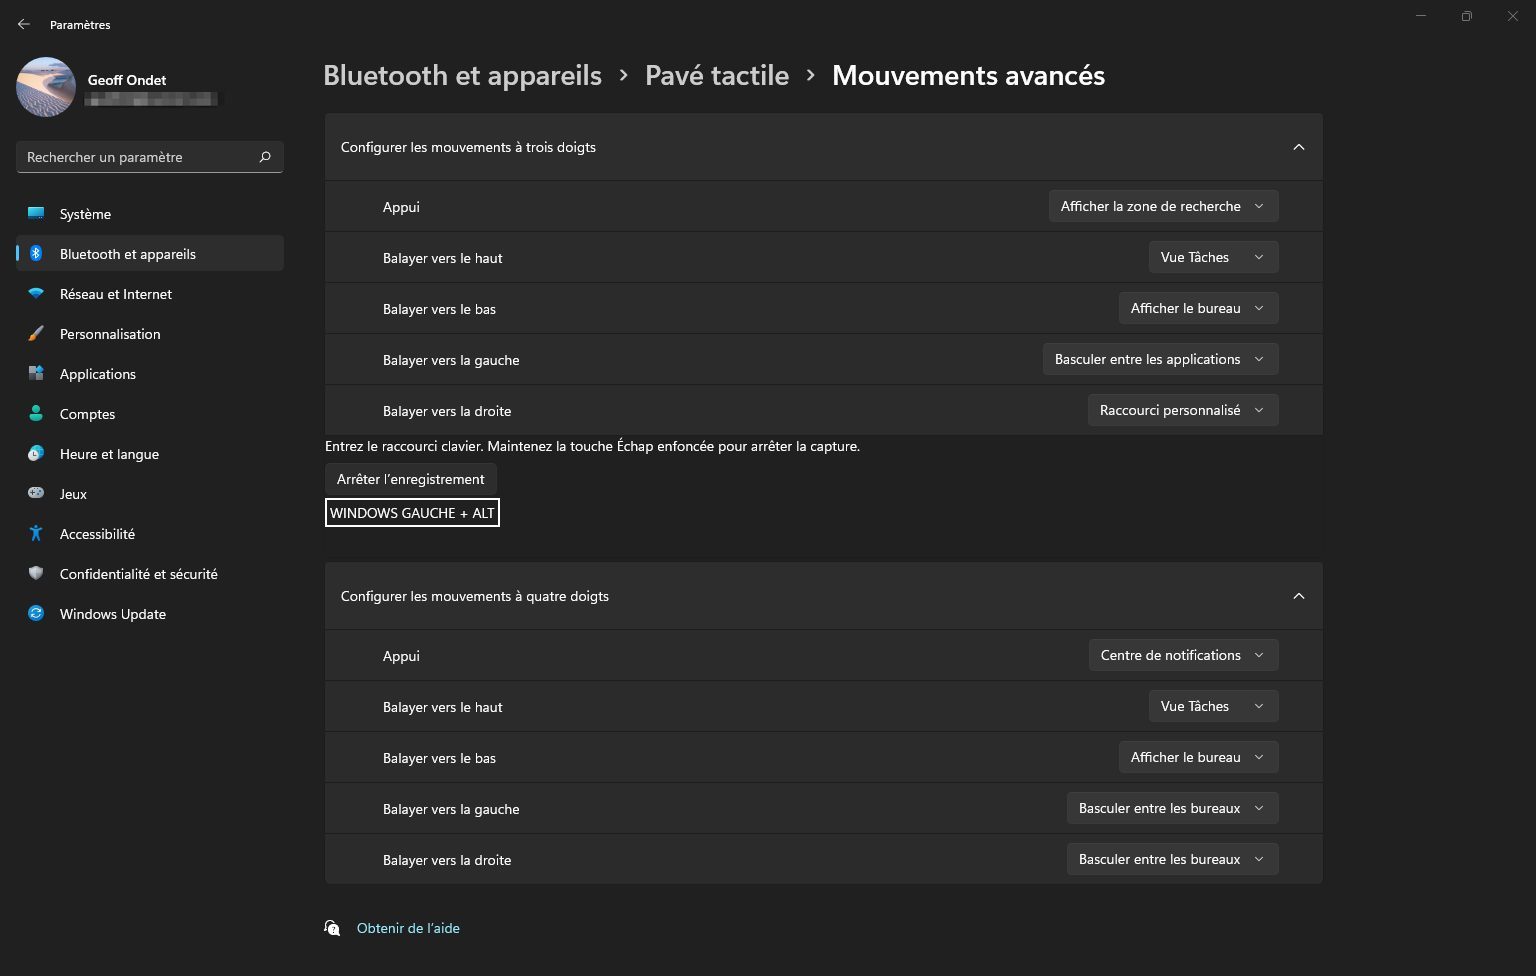Click the Applications grid icon
This screenshot has width=1536, height=976.
coord(36,374)
